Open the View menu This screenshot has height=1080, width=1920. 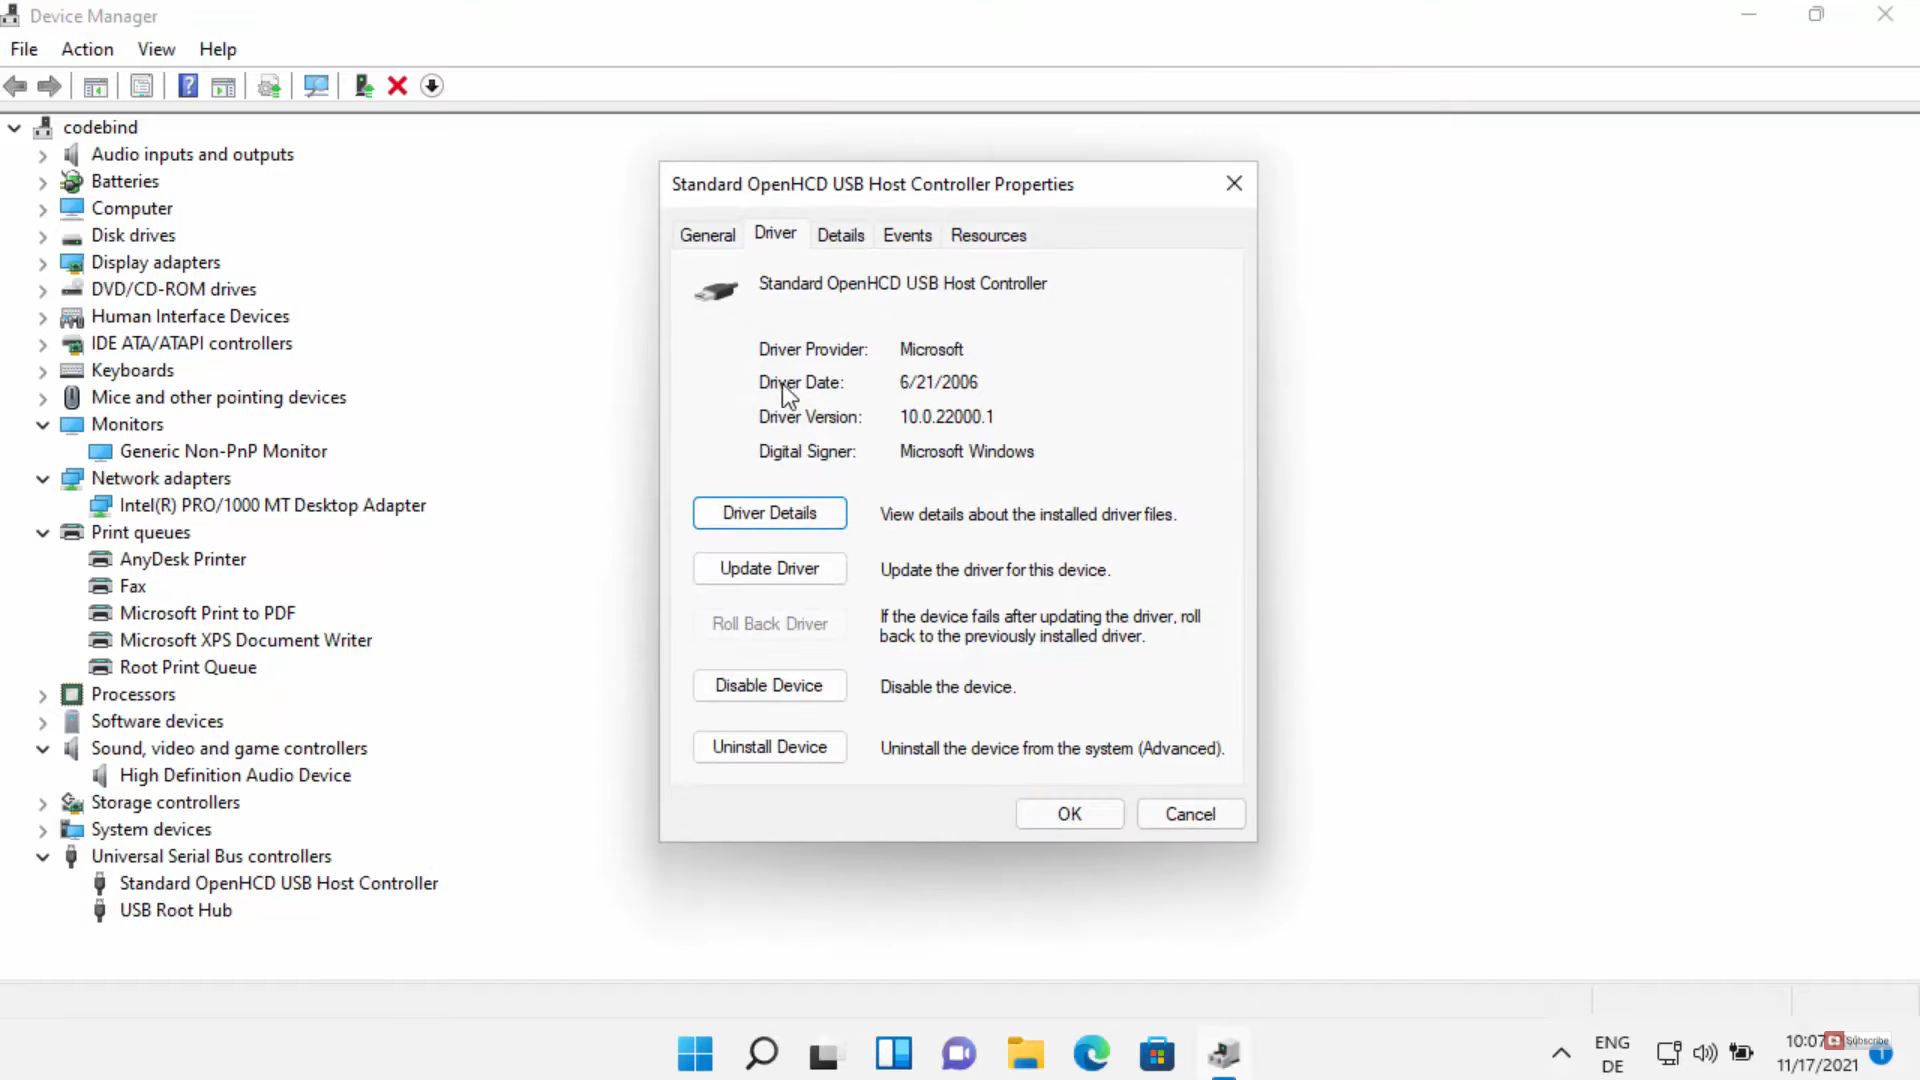click(156, 49)
